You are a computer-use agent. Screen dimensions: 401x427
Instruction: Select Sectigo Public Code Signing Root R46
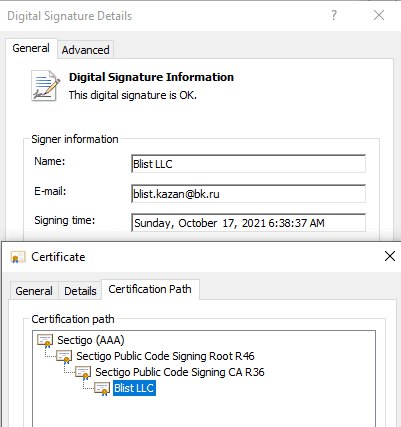click(165, 356)
